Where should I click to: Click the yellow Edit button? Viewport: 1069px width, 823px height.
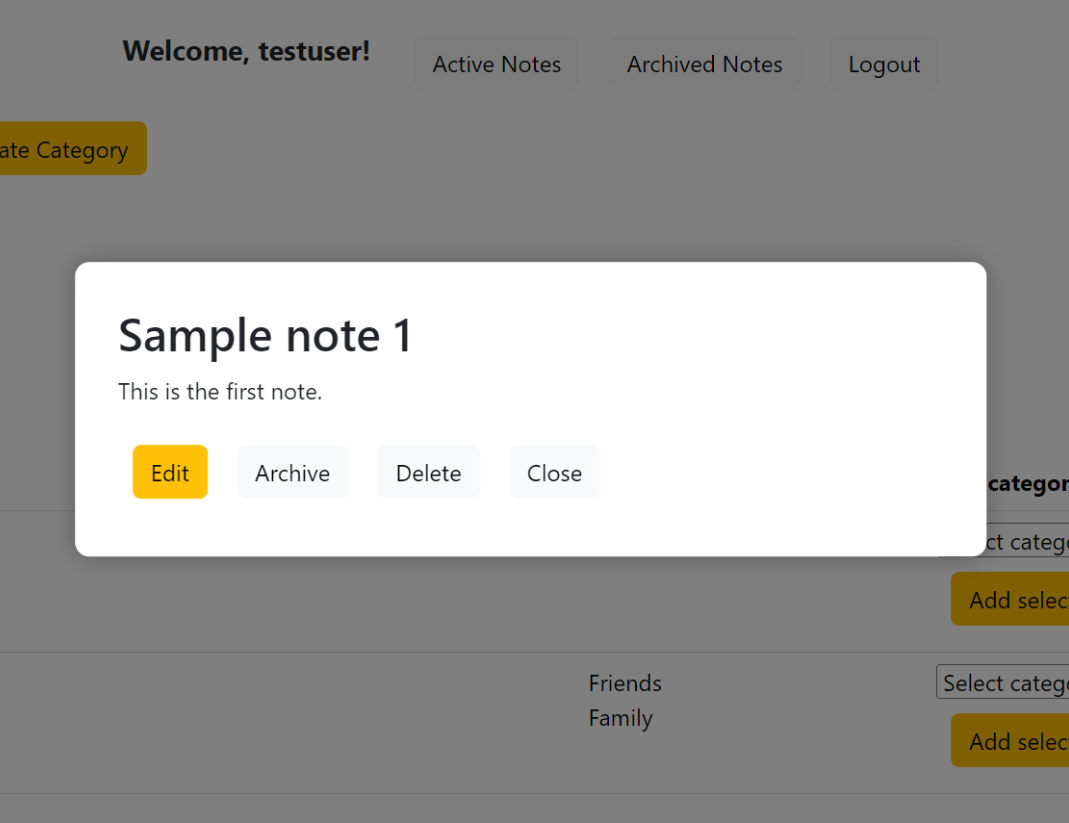coord(170,472)
